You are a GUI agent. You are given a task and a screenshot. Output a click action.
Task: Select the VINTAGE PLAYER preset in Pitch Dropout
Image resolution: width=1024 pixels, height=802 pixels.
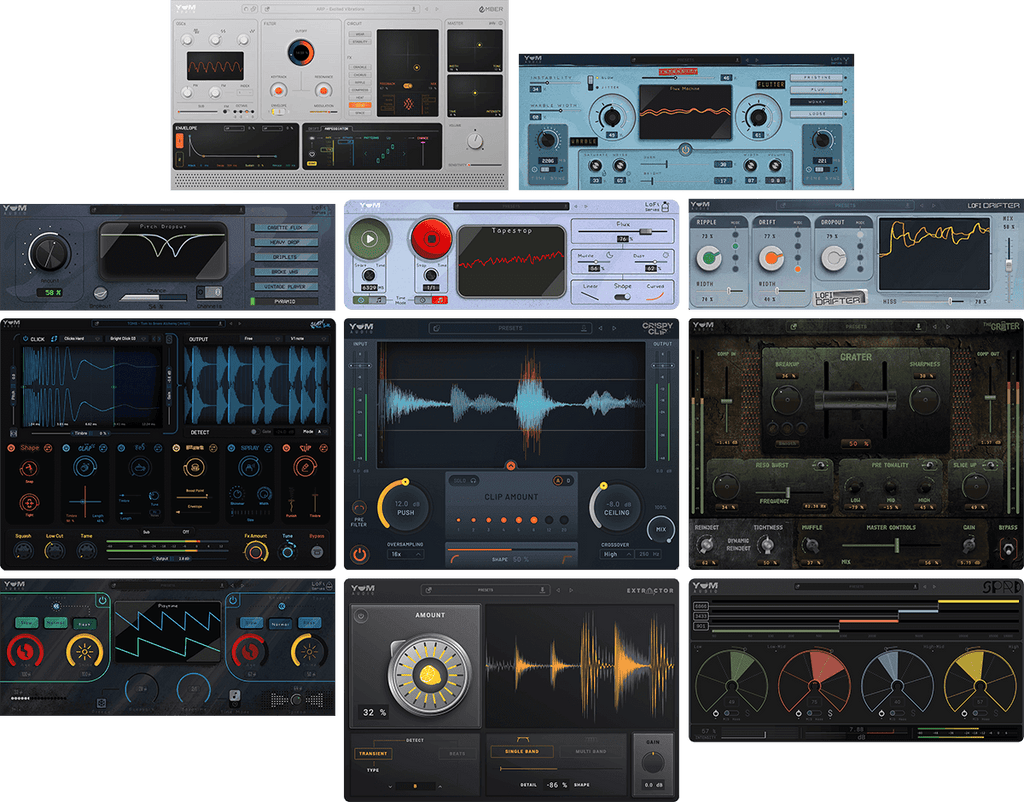[285, 287]
